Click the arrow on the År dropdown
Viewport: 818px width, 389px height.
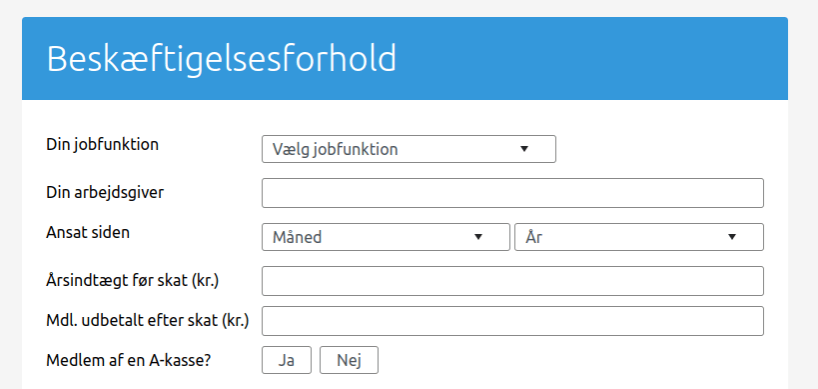[x=732, y=237]
